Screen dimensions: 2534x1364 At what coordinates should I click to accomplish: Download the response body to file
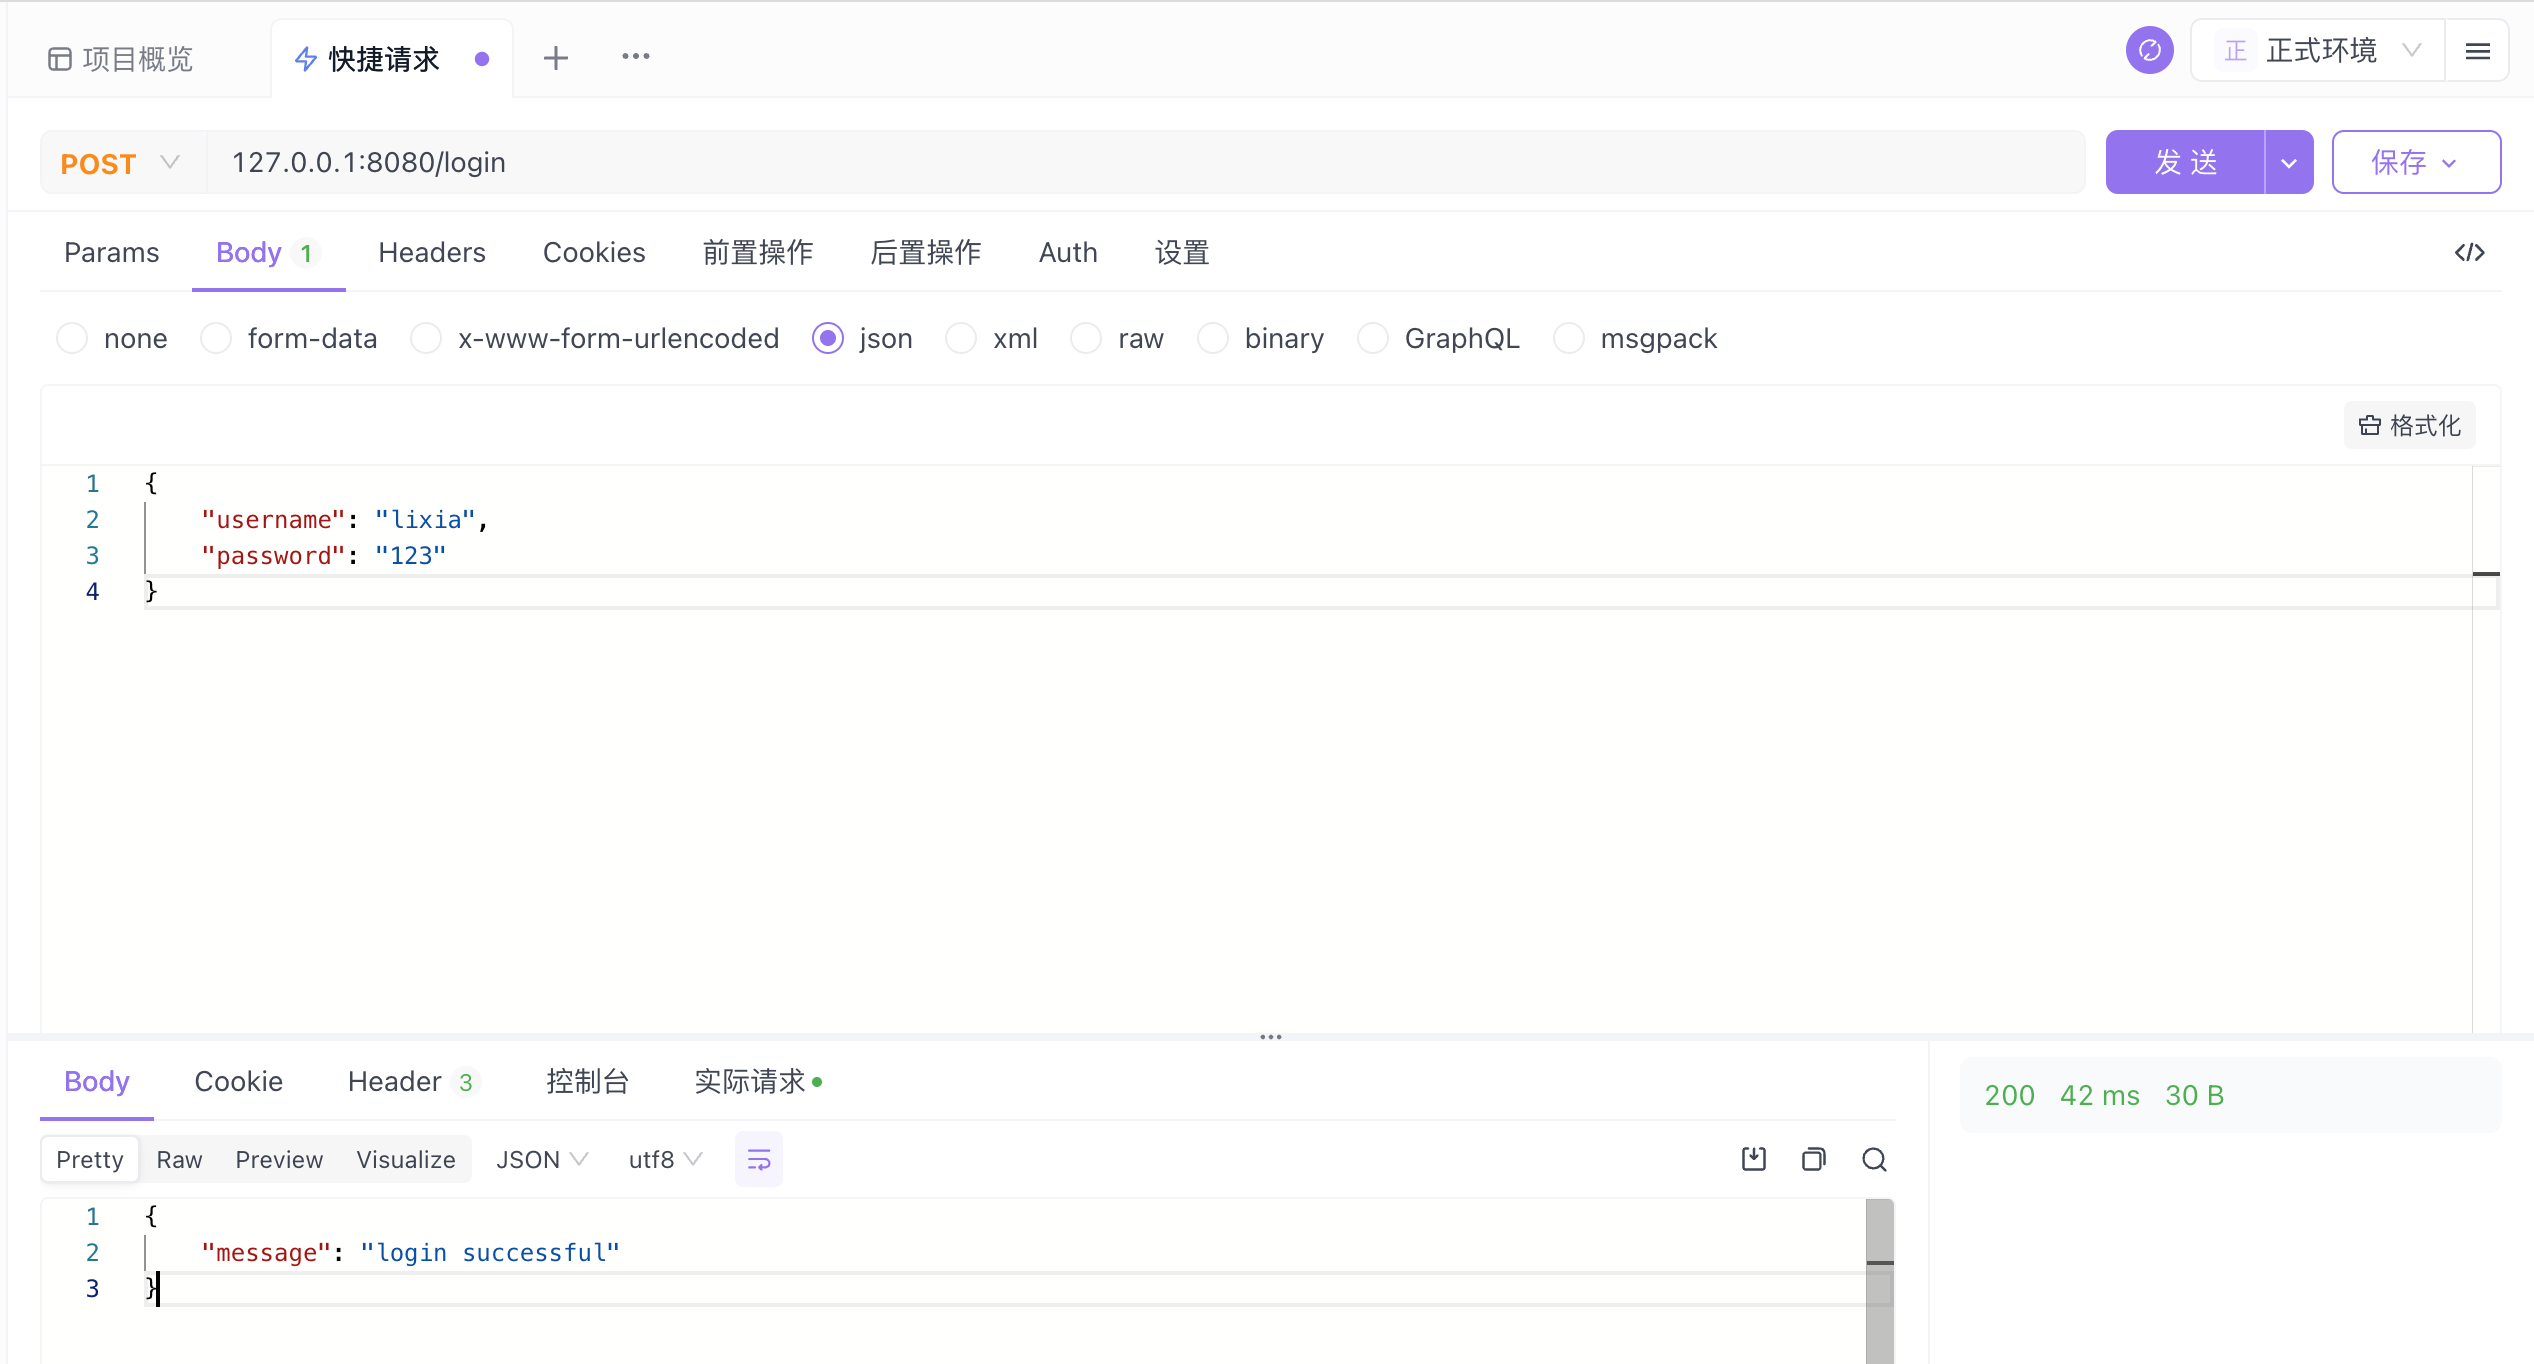(1753, 1160)
